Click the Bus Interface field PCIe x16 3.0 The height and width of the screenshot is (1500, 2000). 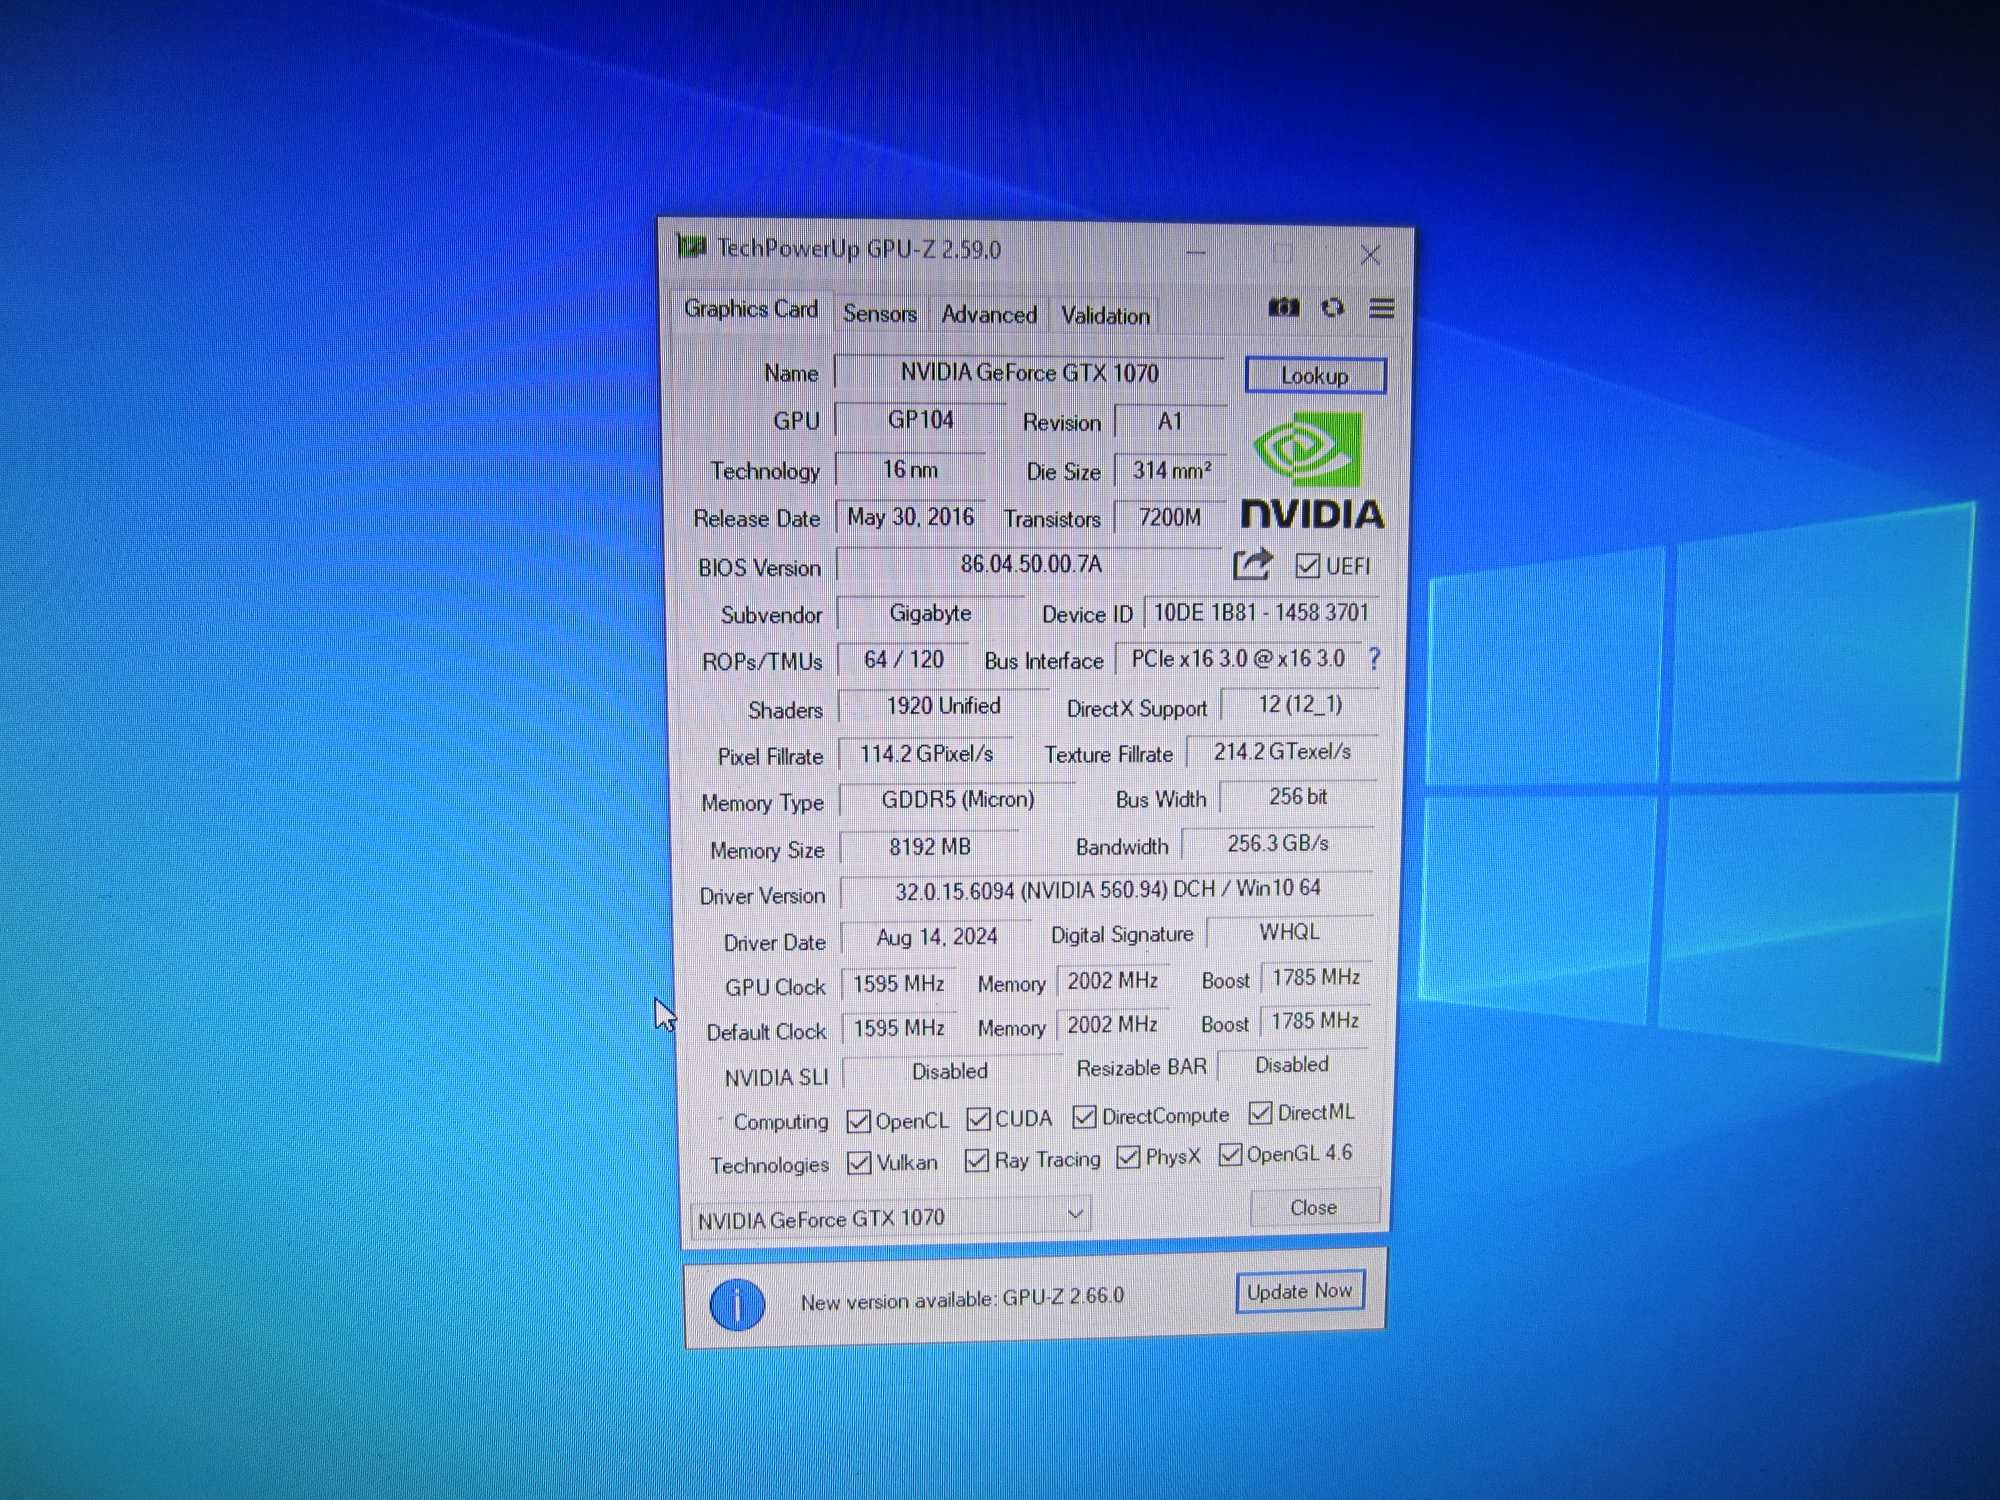point(1238,659)
